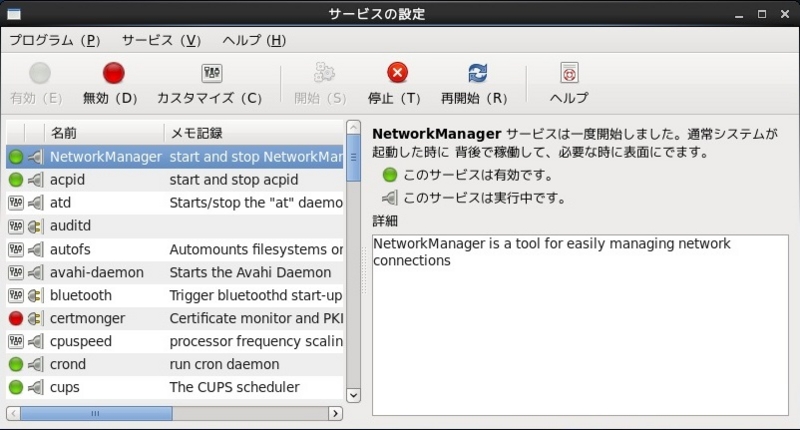Open the ヘルプ (H) menu
This screenshot has height=430, width=800.
pos(254,40)
